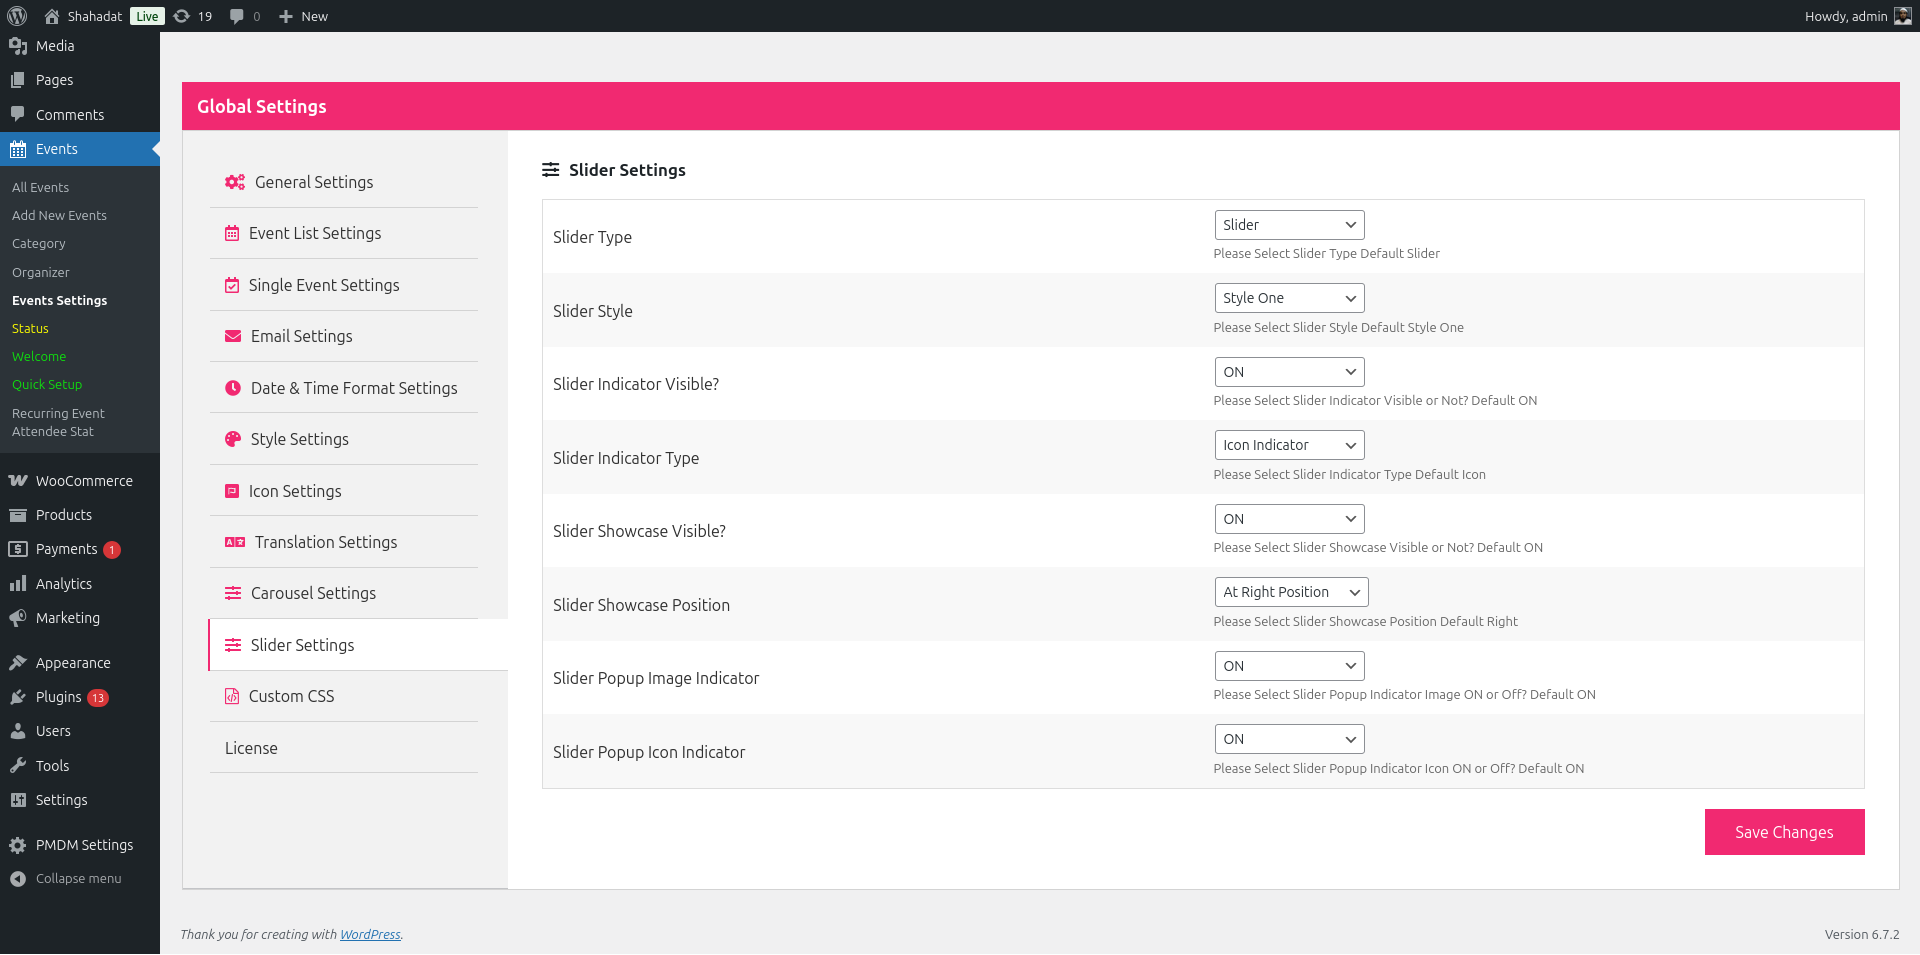Open All Events submenu link

click(41, 187)
